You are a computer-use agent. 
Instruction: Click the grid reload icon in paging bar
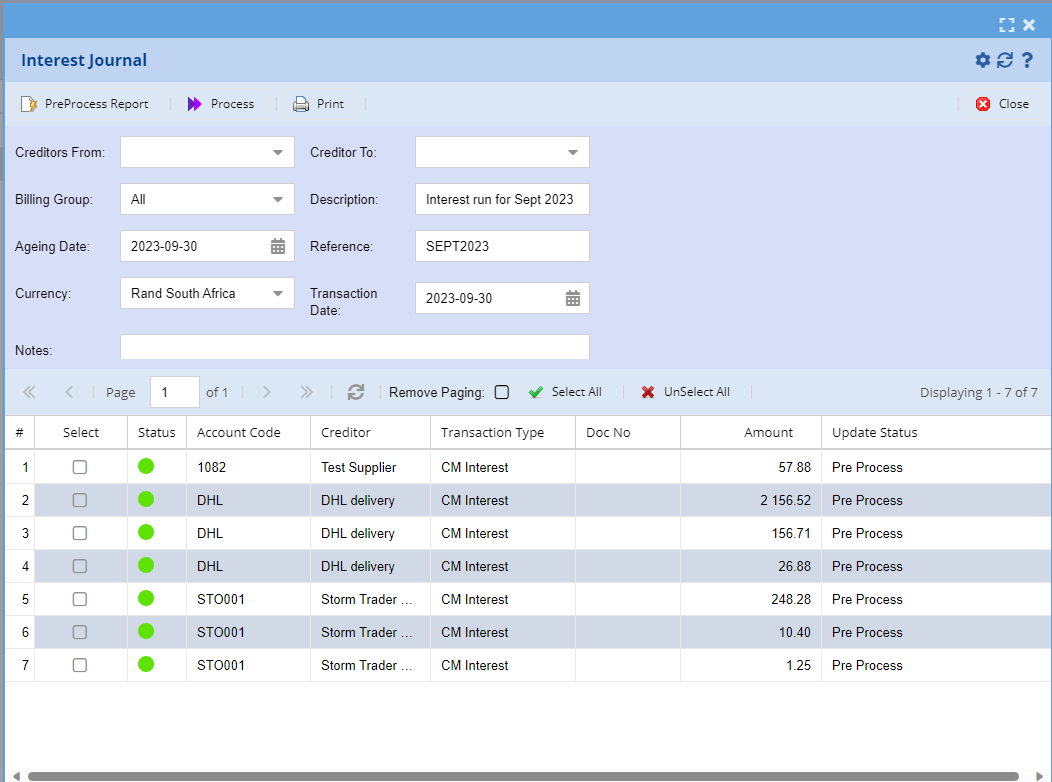click(356, 392)
